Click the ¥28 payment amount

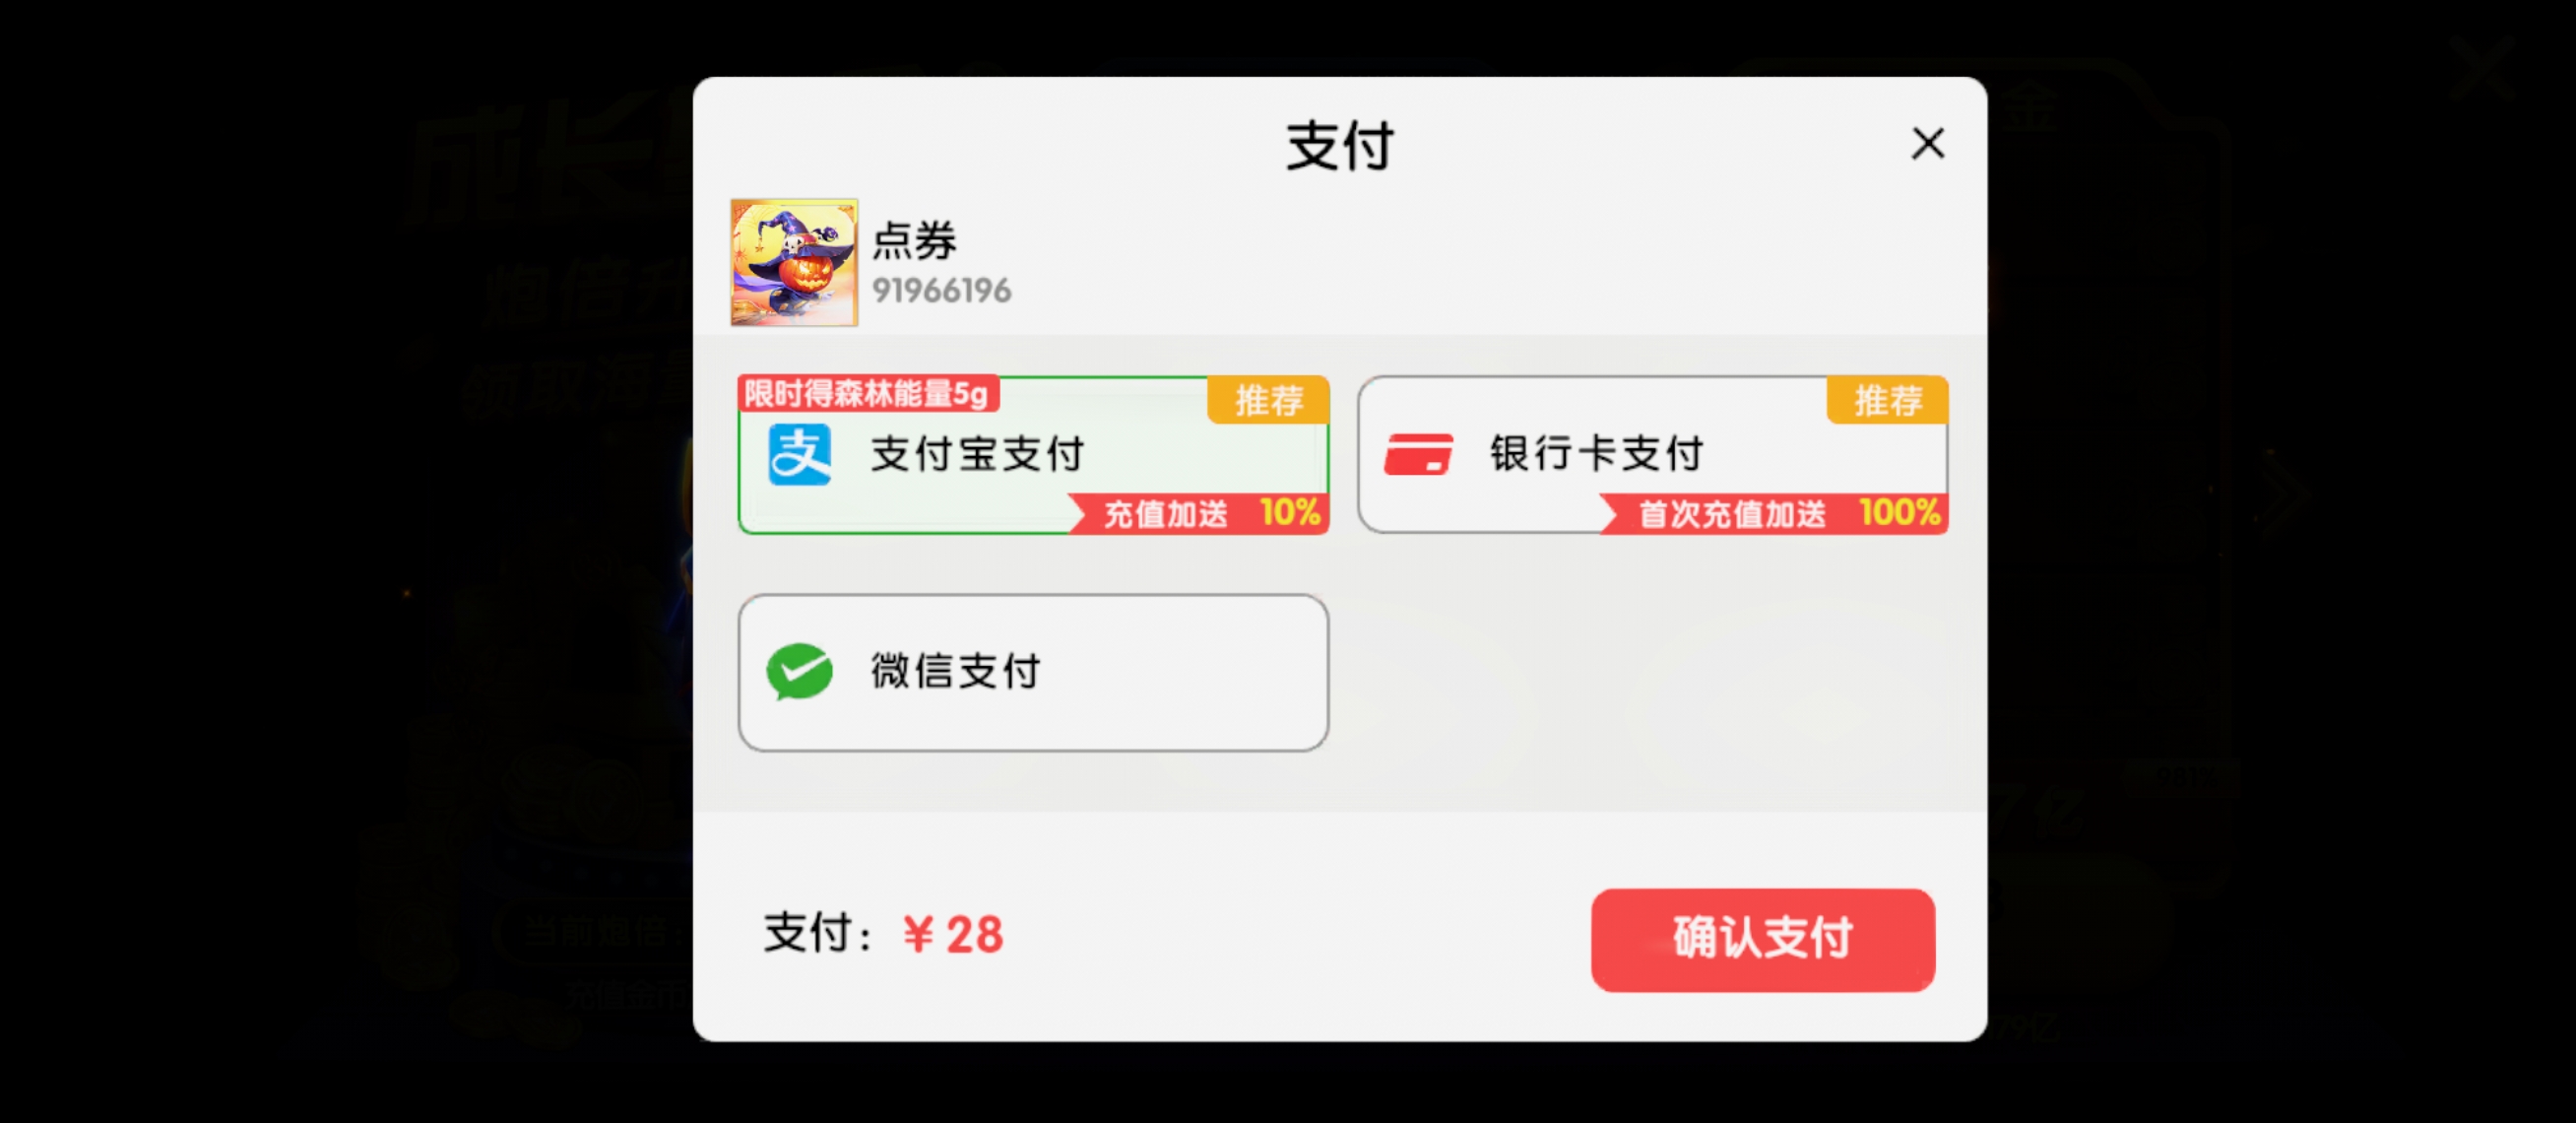pos(953,935)
